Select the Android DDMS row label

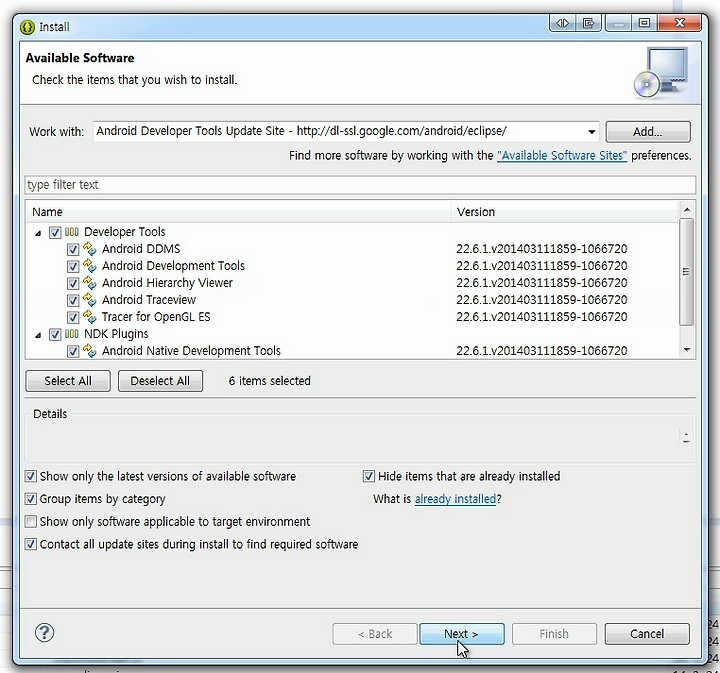click(x=141, y=249)
